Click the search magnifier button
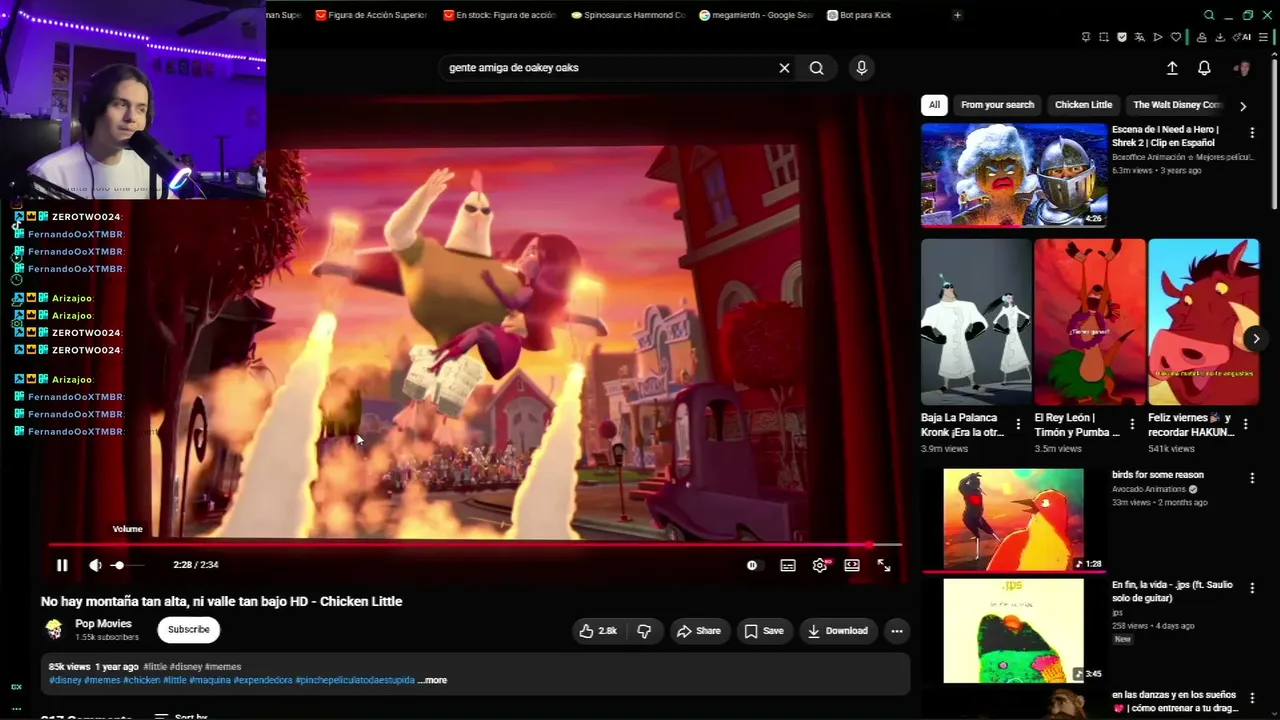Screen dimensions: 1280x720 tap(817, 68)
